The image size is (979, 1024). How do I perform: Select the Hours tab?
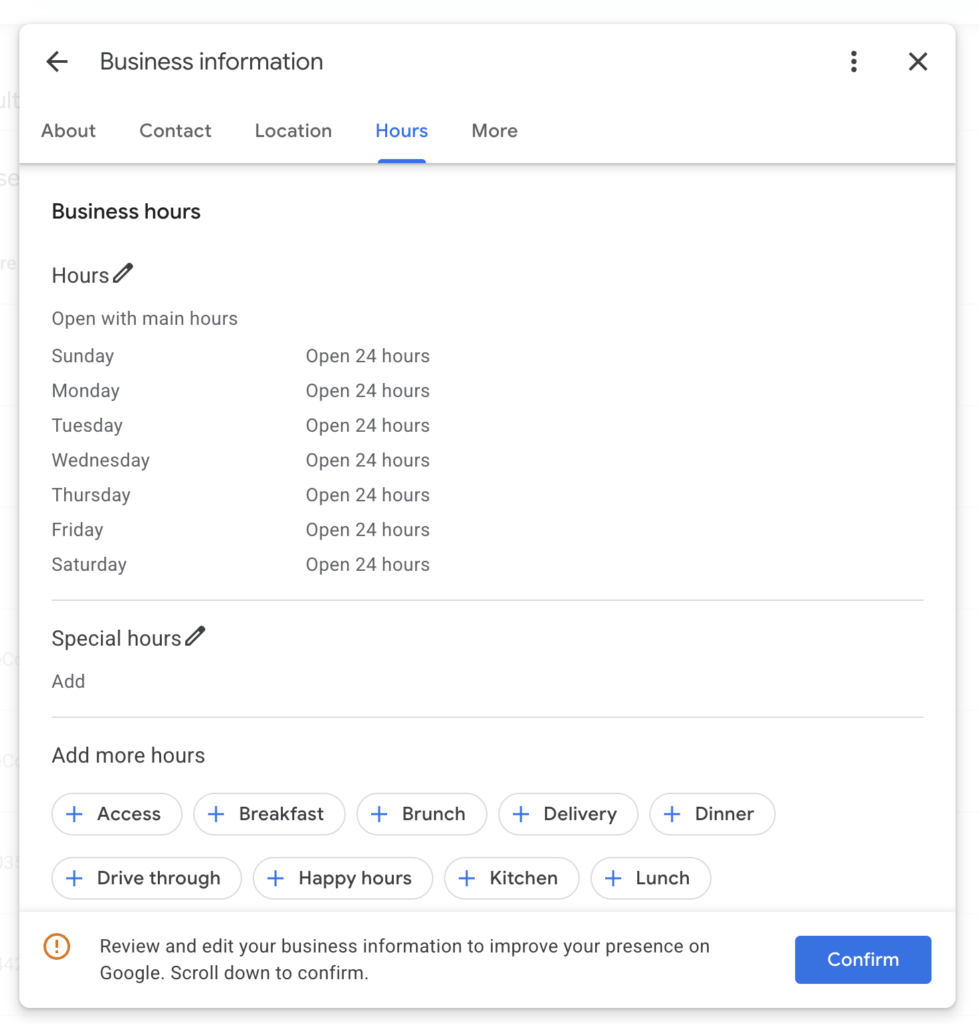pos(402,131)
